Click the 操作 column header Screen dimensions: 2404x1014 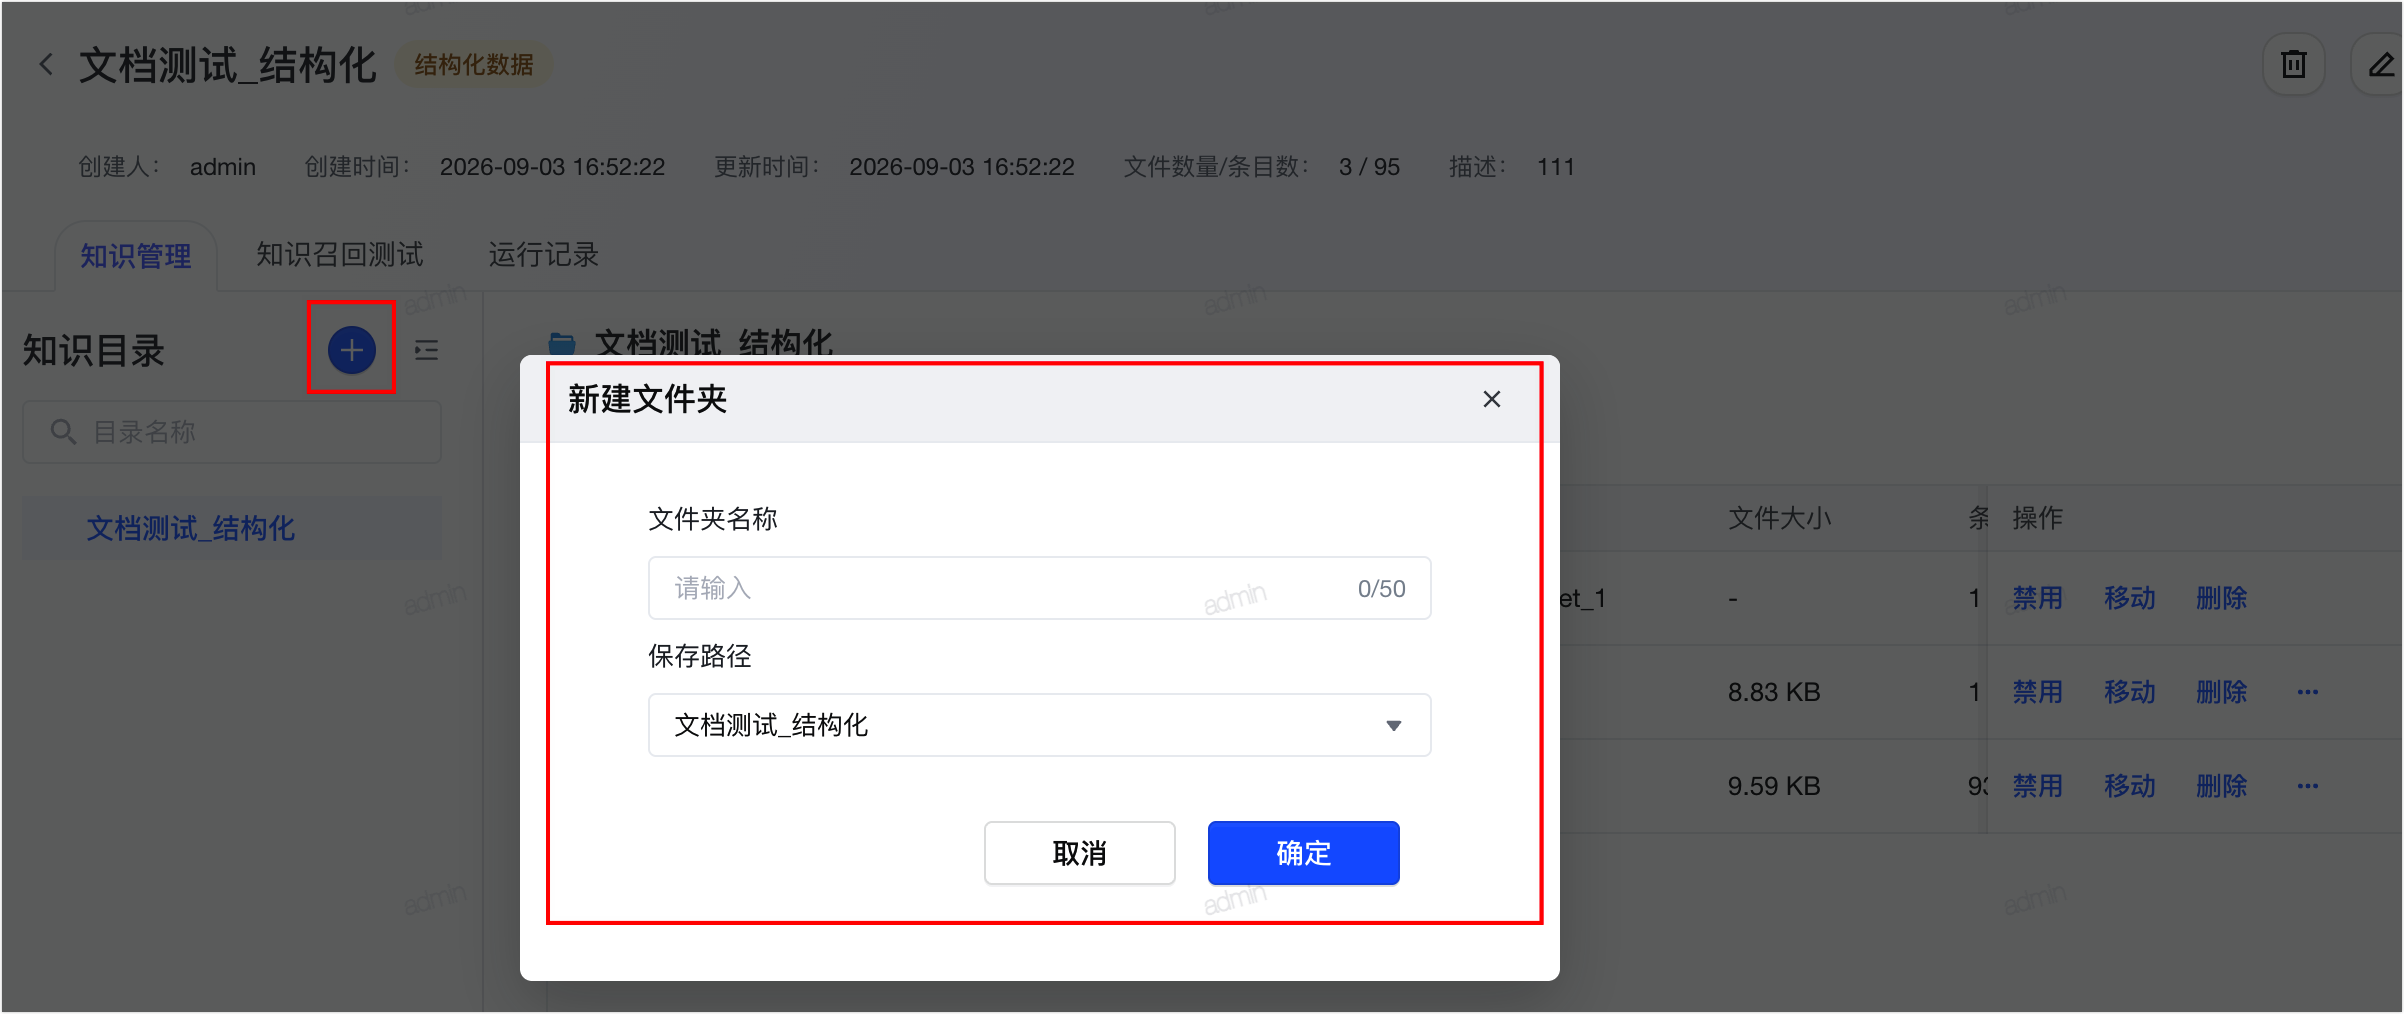tap(2038, 518)
